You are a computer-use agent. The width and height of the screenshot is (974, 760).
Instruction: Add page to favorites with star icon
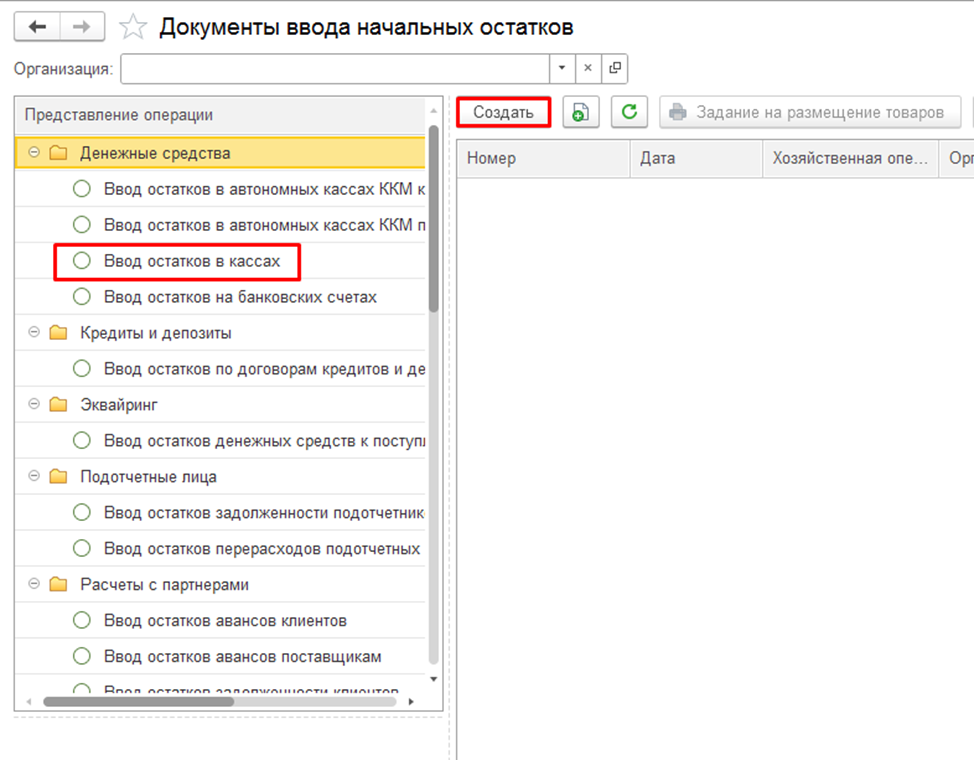(x=133, y=27)
